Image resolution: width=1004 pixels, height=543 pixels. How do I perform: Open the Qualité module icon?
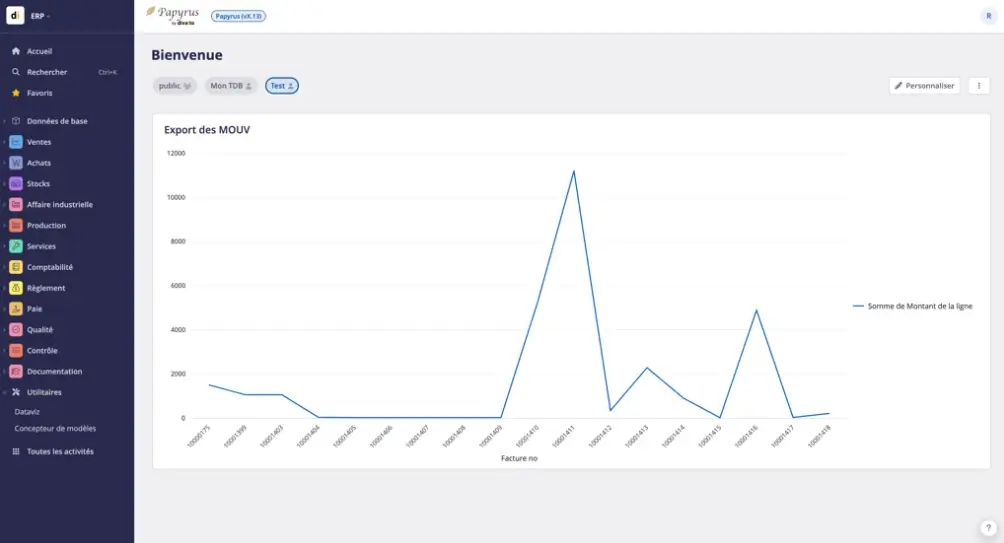click(x=16, y=330)
